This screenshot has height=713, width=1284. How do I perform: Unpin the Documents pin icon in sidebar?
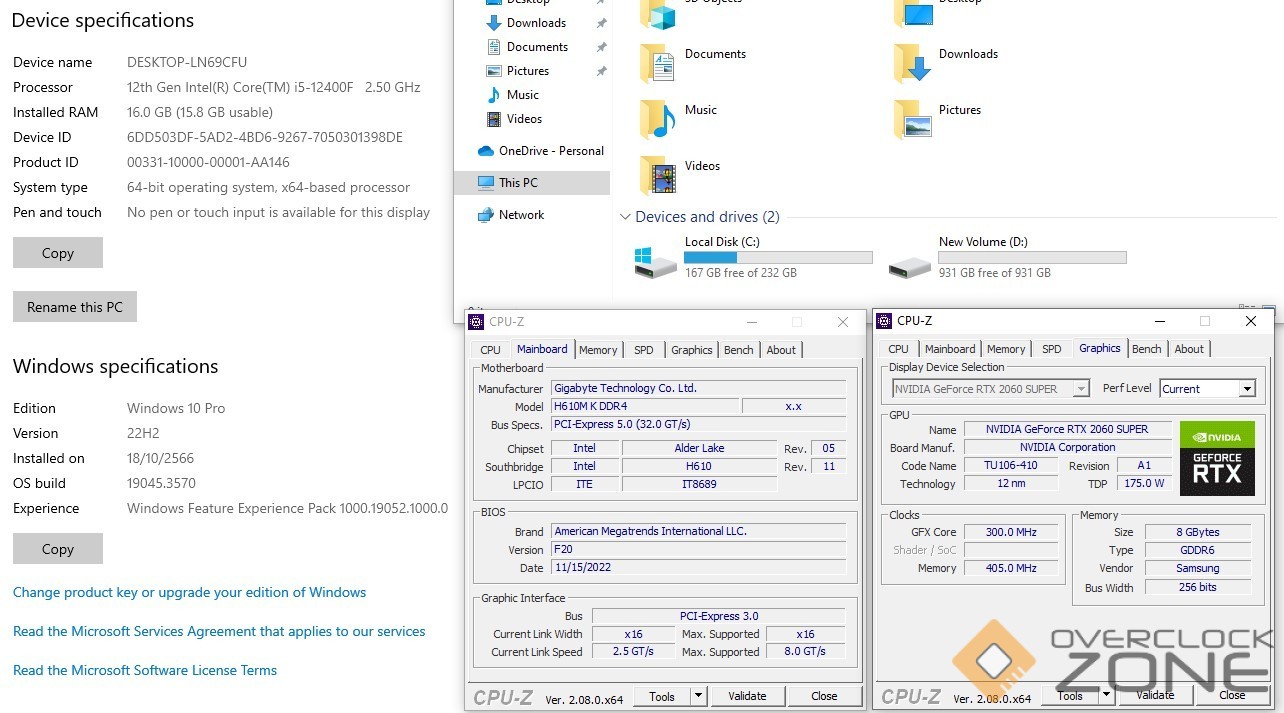click(x=601, y=47)
